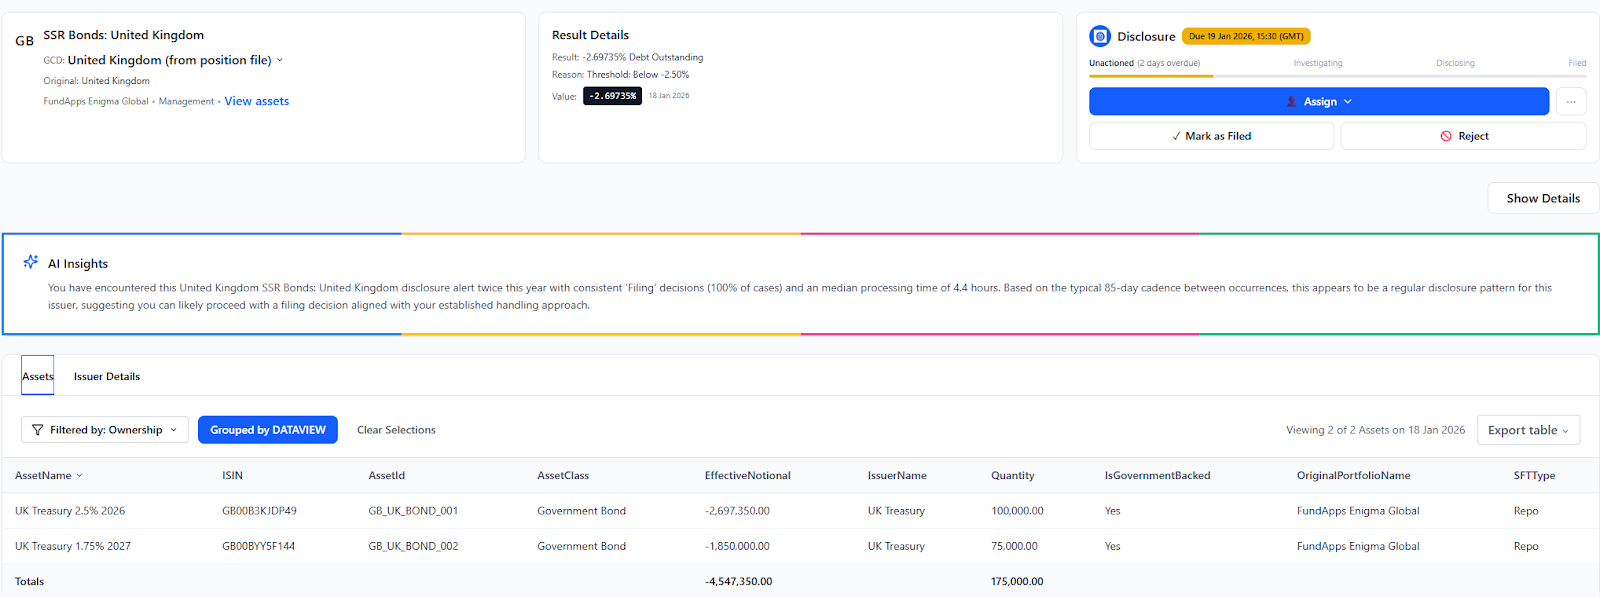Click Clear Selections
Image resolution: width=1600 pixels, height=597 pixels.
396,430
